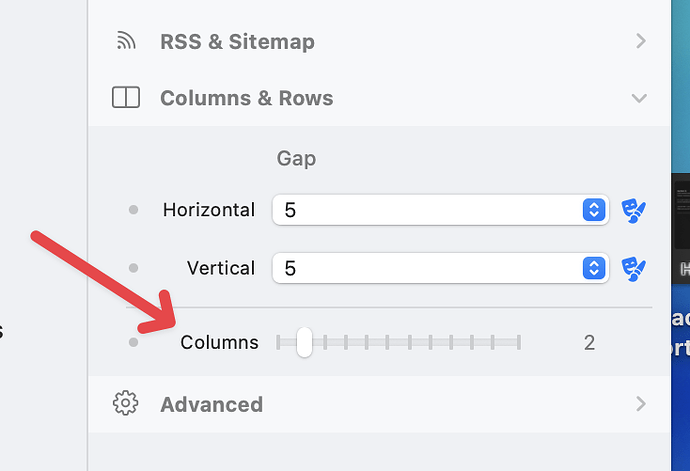Open the Vertical gap stepper arrows
The height and width of the screenshot is (471, 690).
point(594,268)
